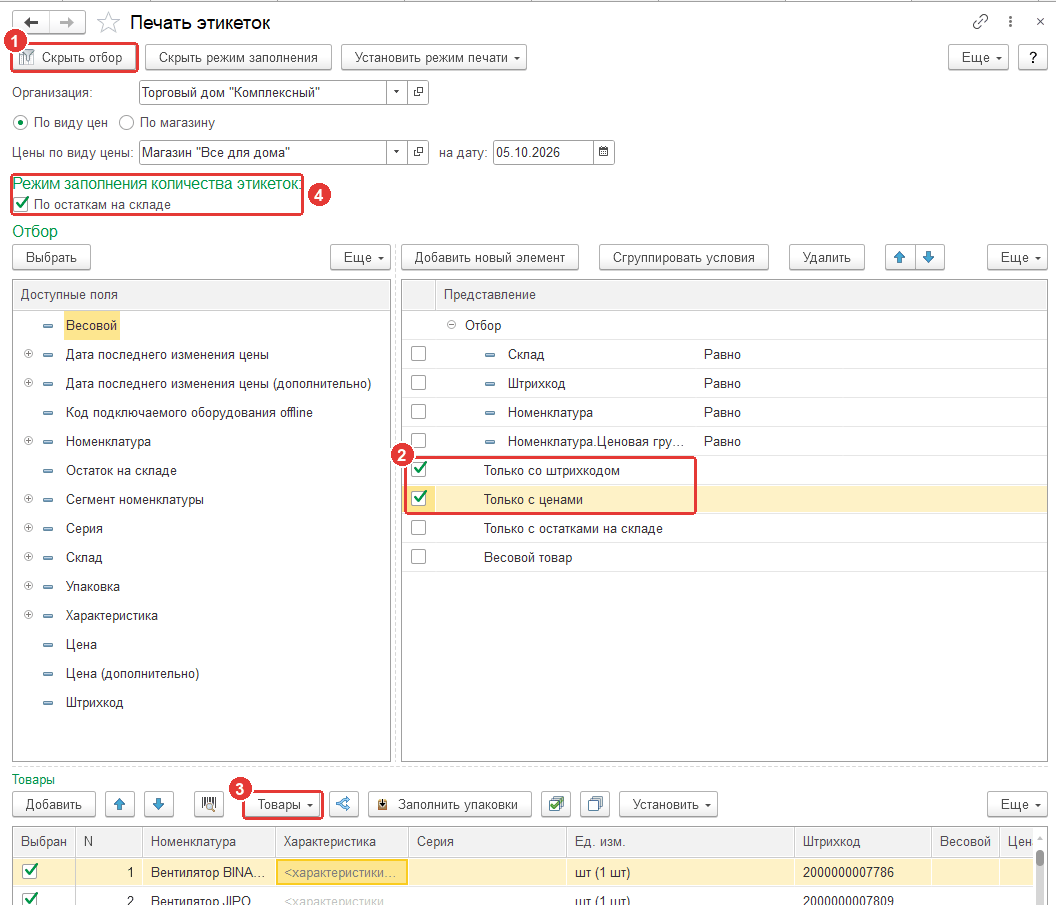Open help with the question mark button
Viewport: 1056px width, 910px height.
1032,57
